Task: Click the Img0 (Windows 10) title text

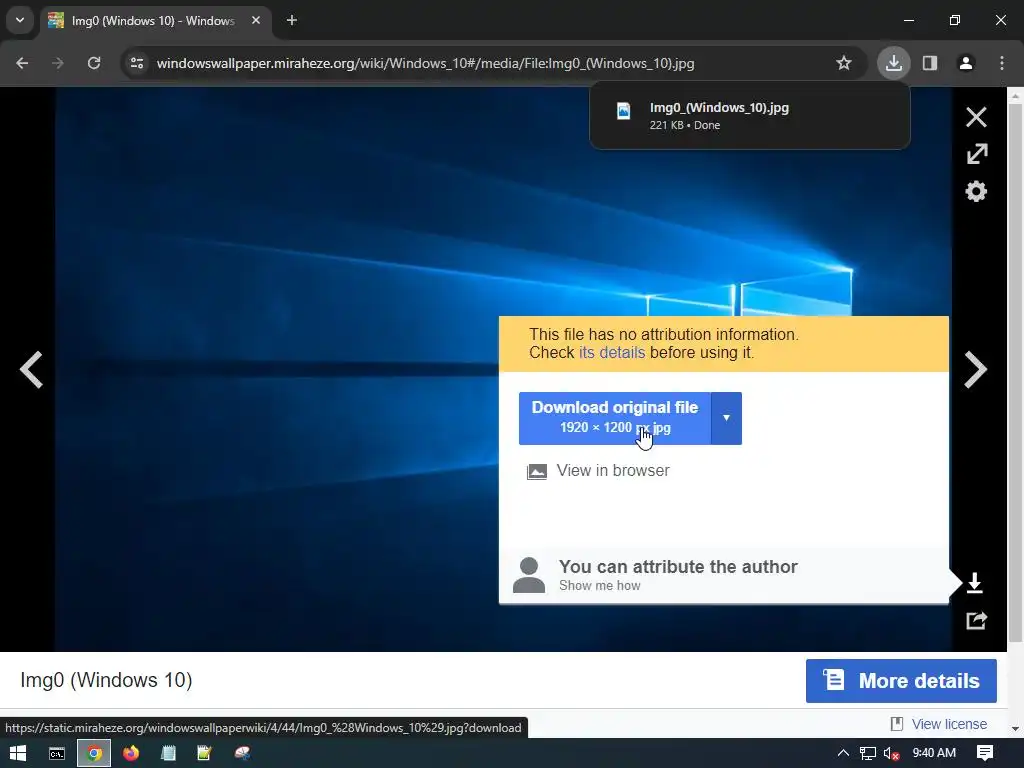Action: pos(106,680)
